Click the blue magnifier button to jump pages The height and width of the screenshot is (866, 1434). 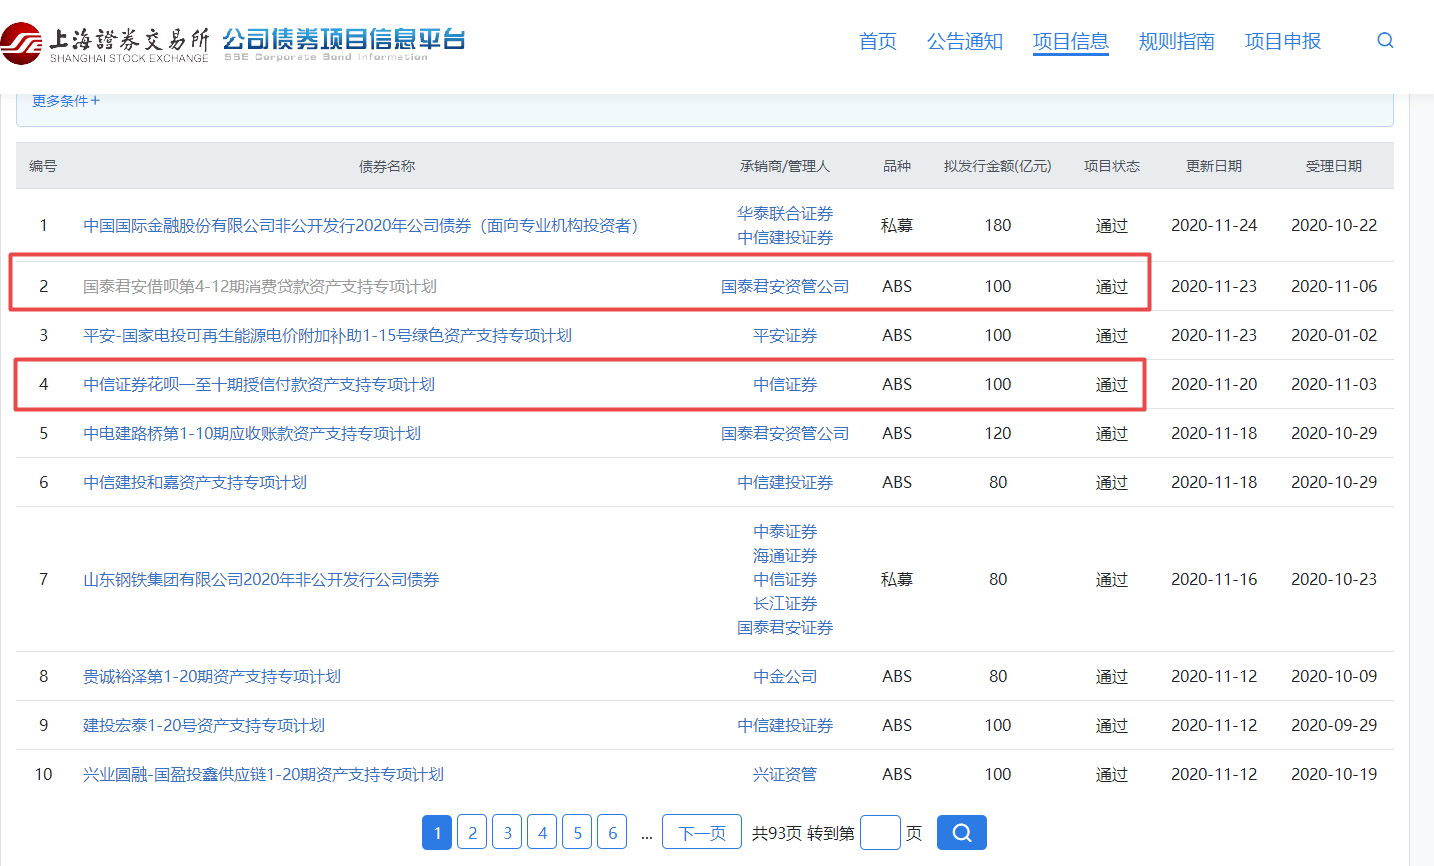960,832
